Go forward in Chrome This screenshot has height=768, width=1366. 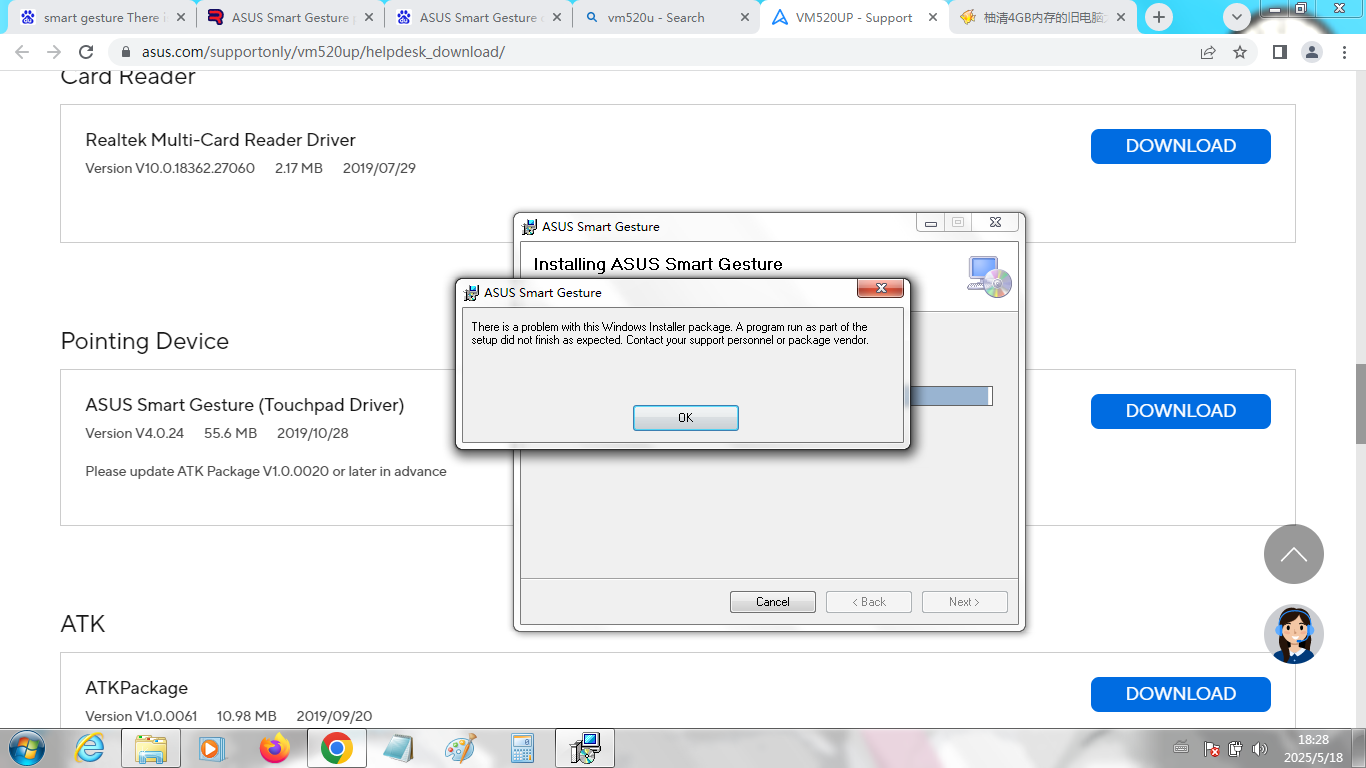[x=54, y=52]
